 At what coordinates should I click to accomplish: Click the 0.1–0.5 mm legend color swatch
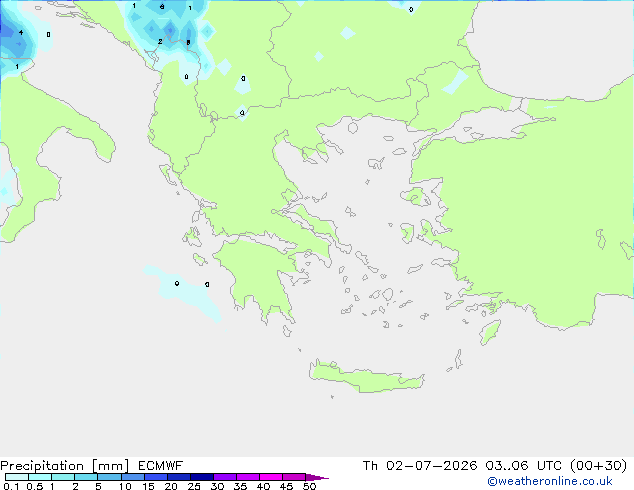pos(17,477)
